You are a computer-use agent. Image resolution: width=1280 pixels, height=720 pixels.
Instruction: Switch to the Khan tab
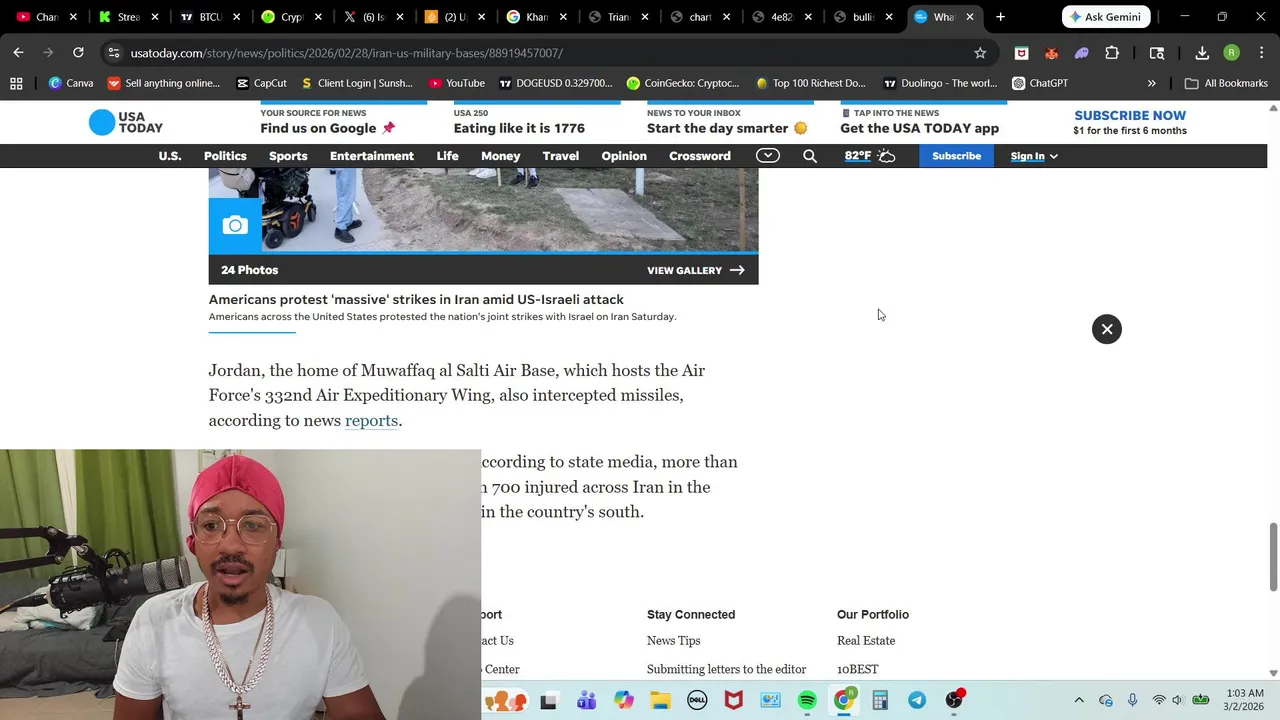(538, 17)
